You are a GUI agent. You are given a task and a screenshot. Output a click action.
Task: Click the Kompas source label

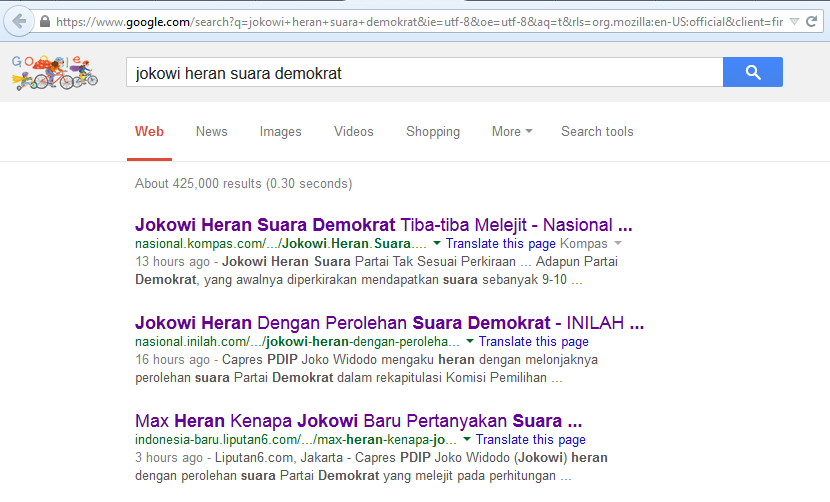point(584,244)
